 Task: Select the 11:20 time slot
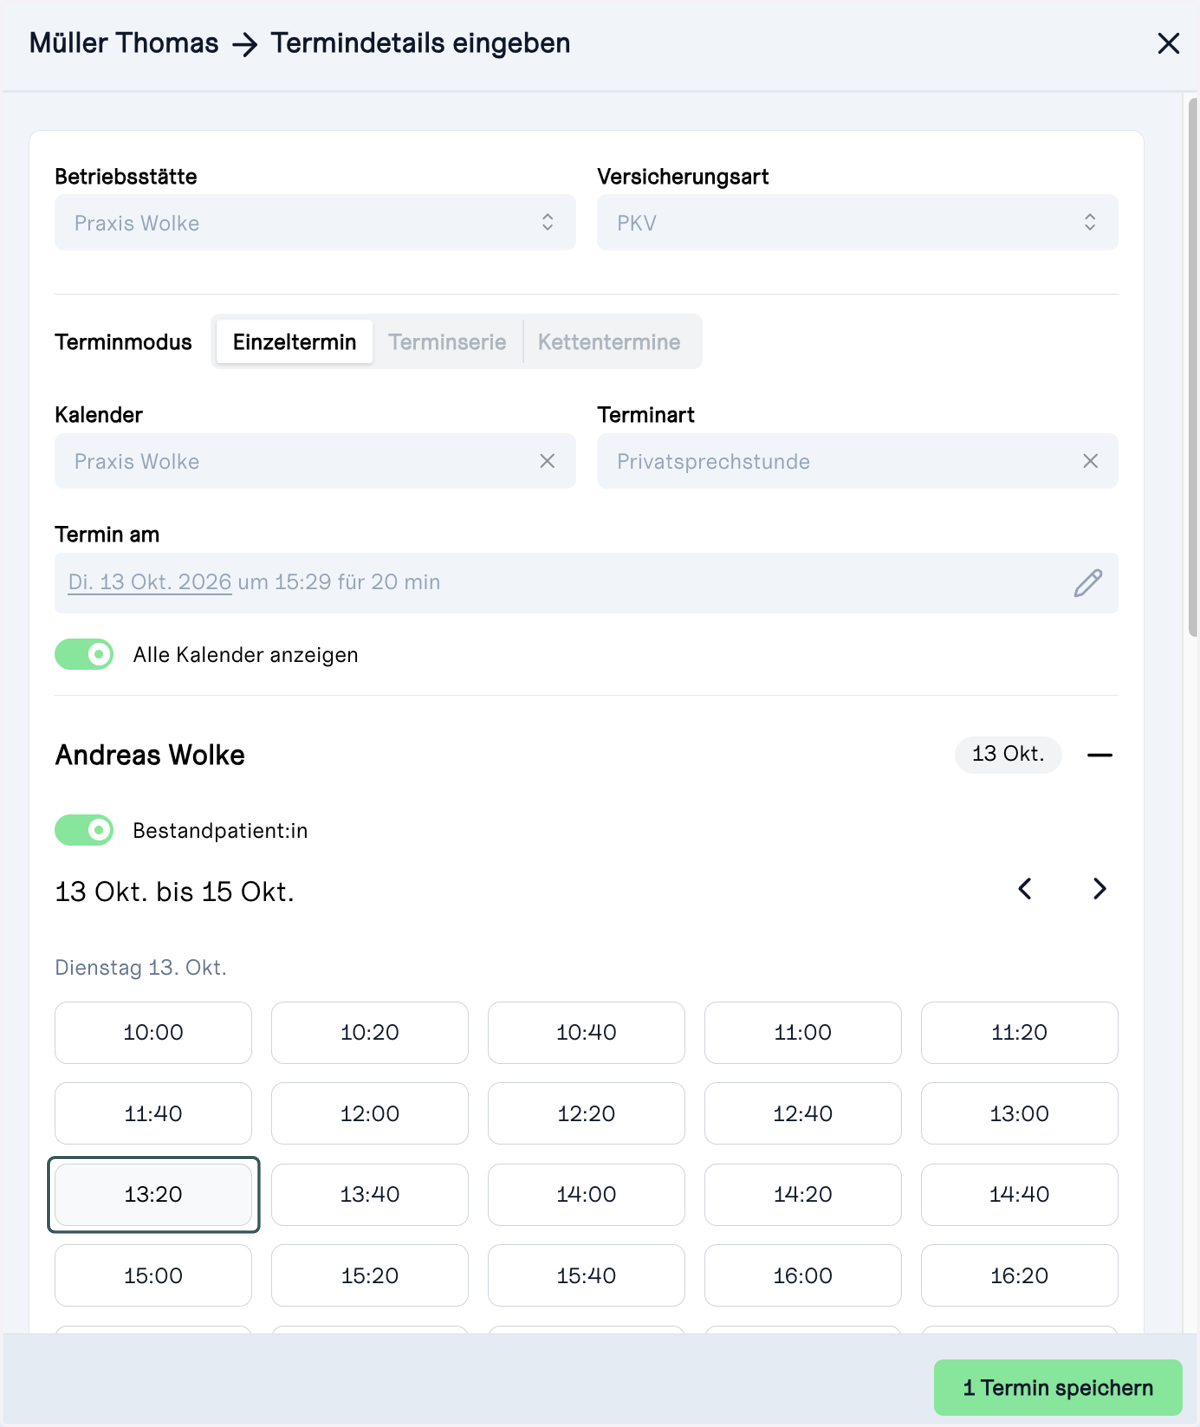1019,1033
